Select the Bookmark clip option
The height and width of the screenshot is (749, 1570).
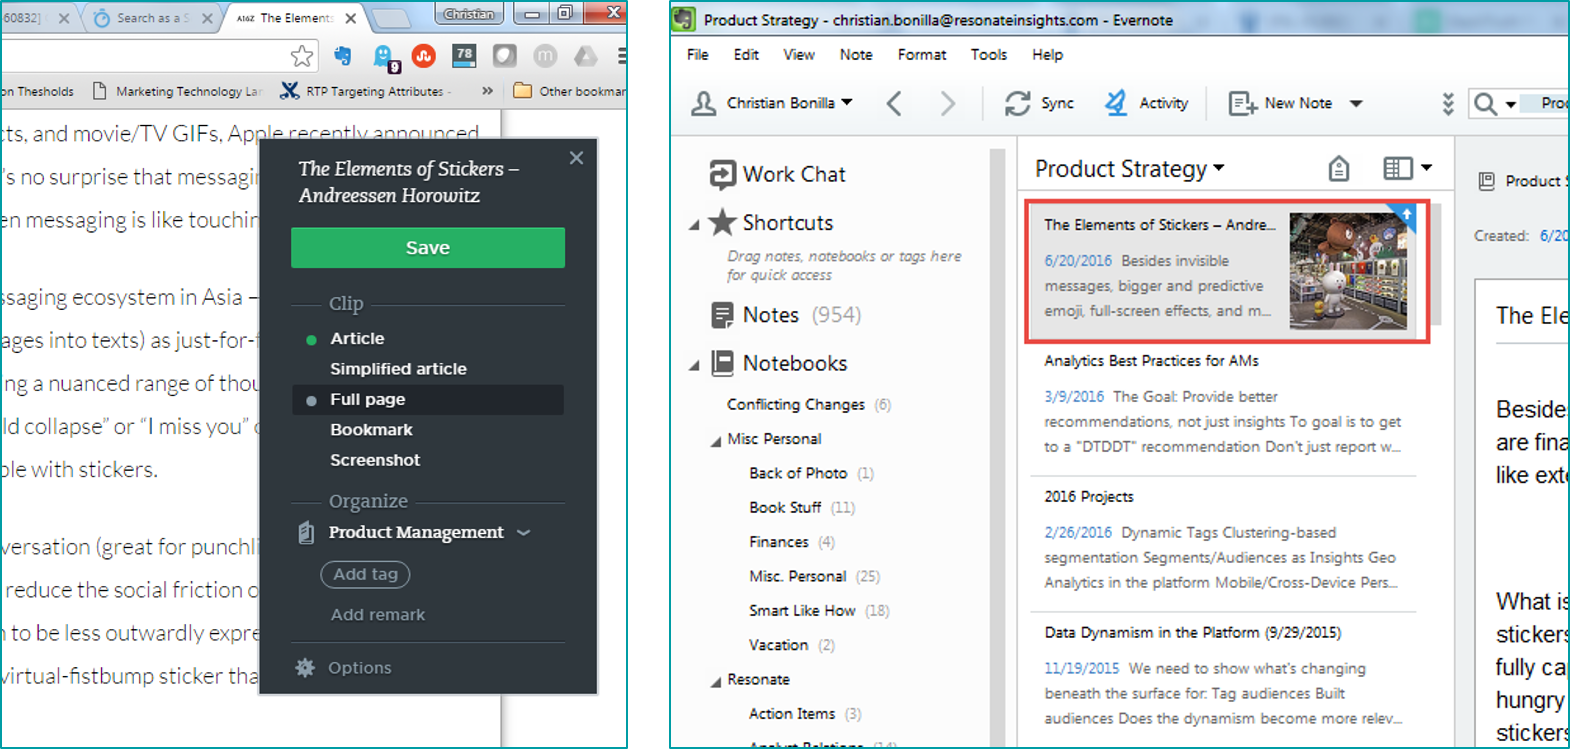pos(371,430)
